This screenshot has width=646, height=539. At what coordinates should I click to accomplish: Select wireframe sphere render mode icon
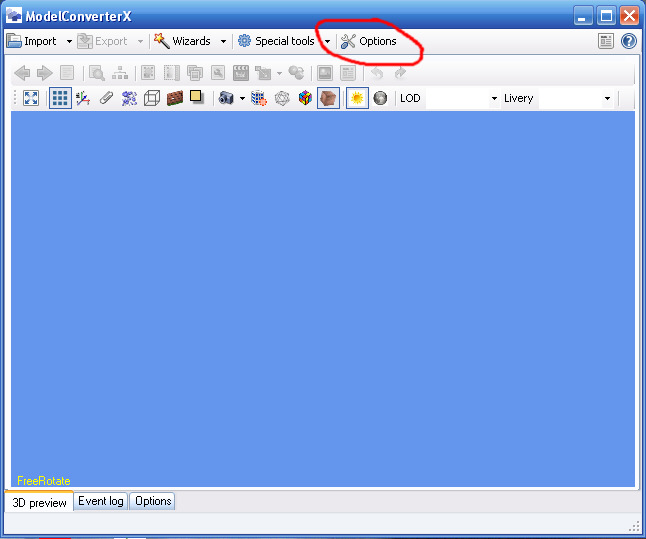coord(282,98)
